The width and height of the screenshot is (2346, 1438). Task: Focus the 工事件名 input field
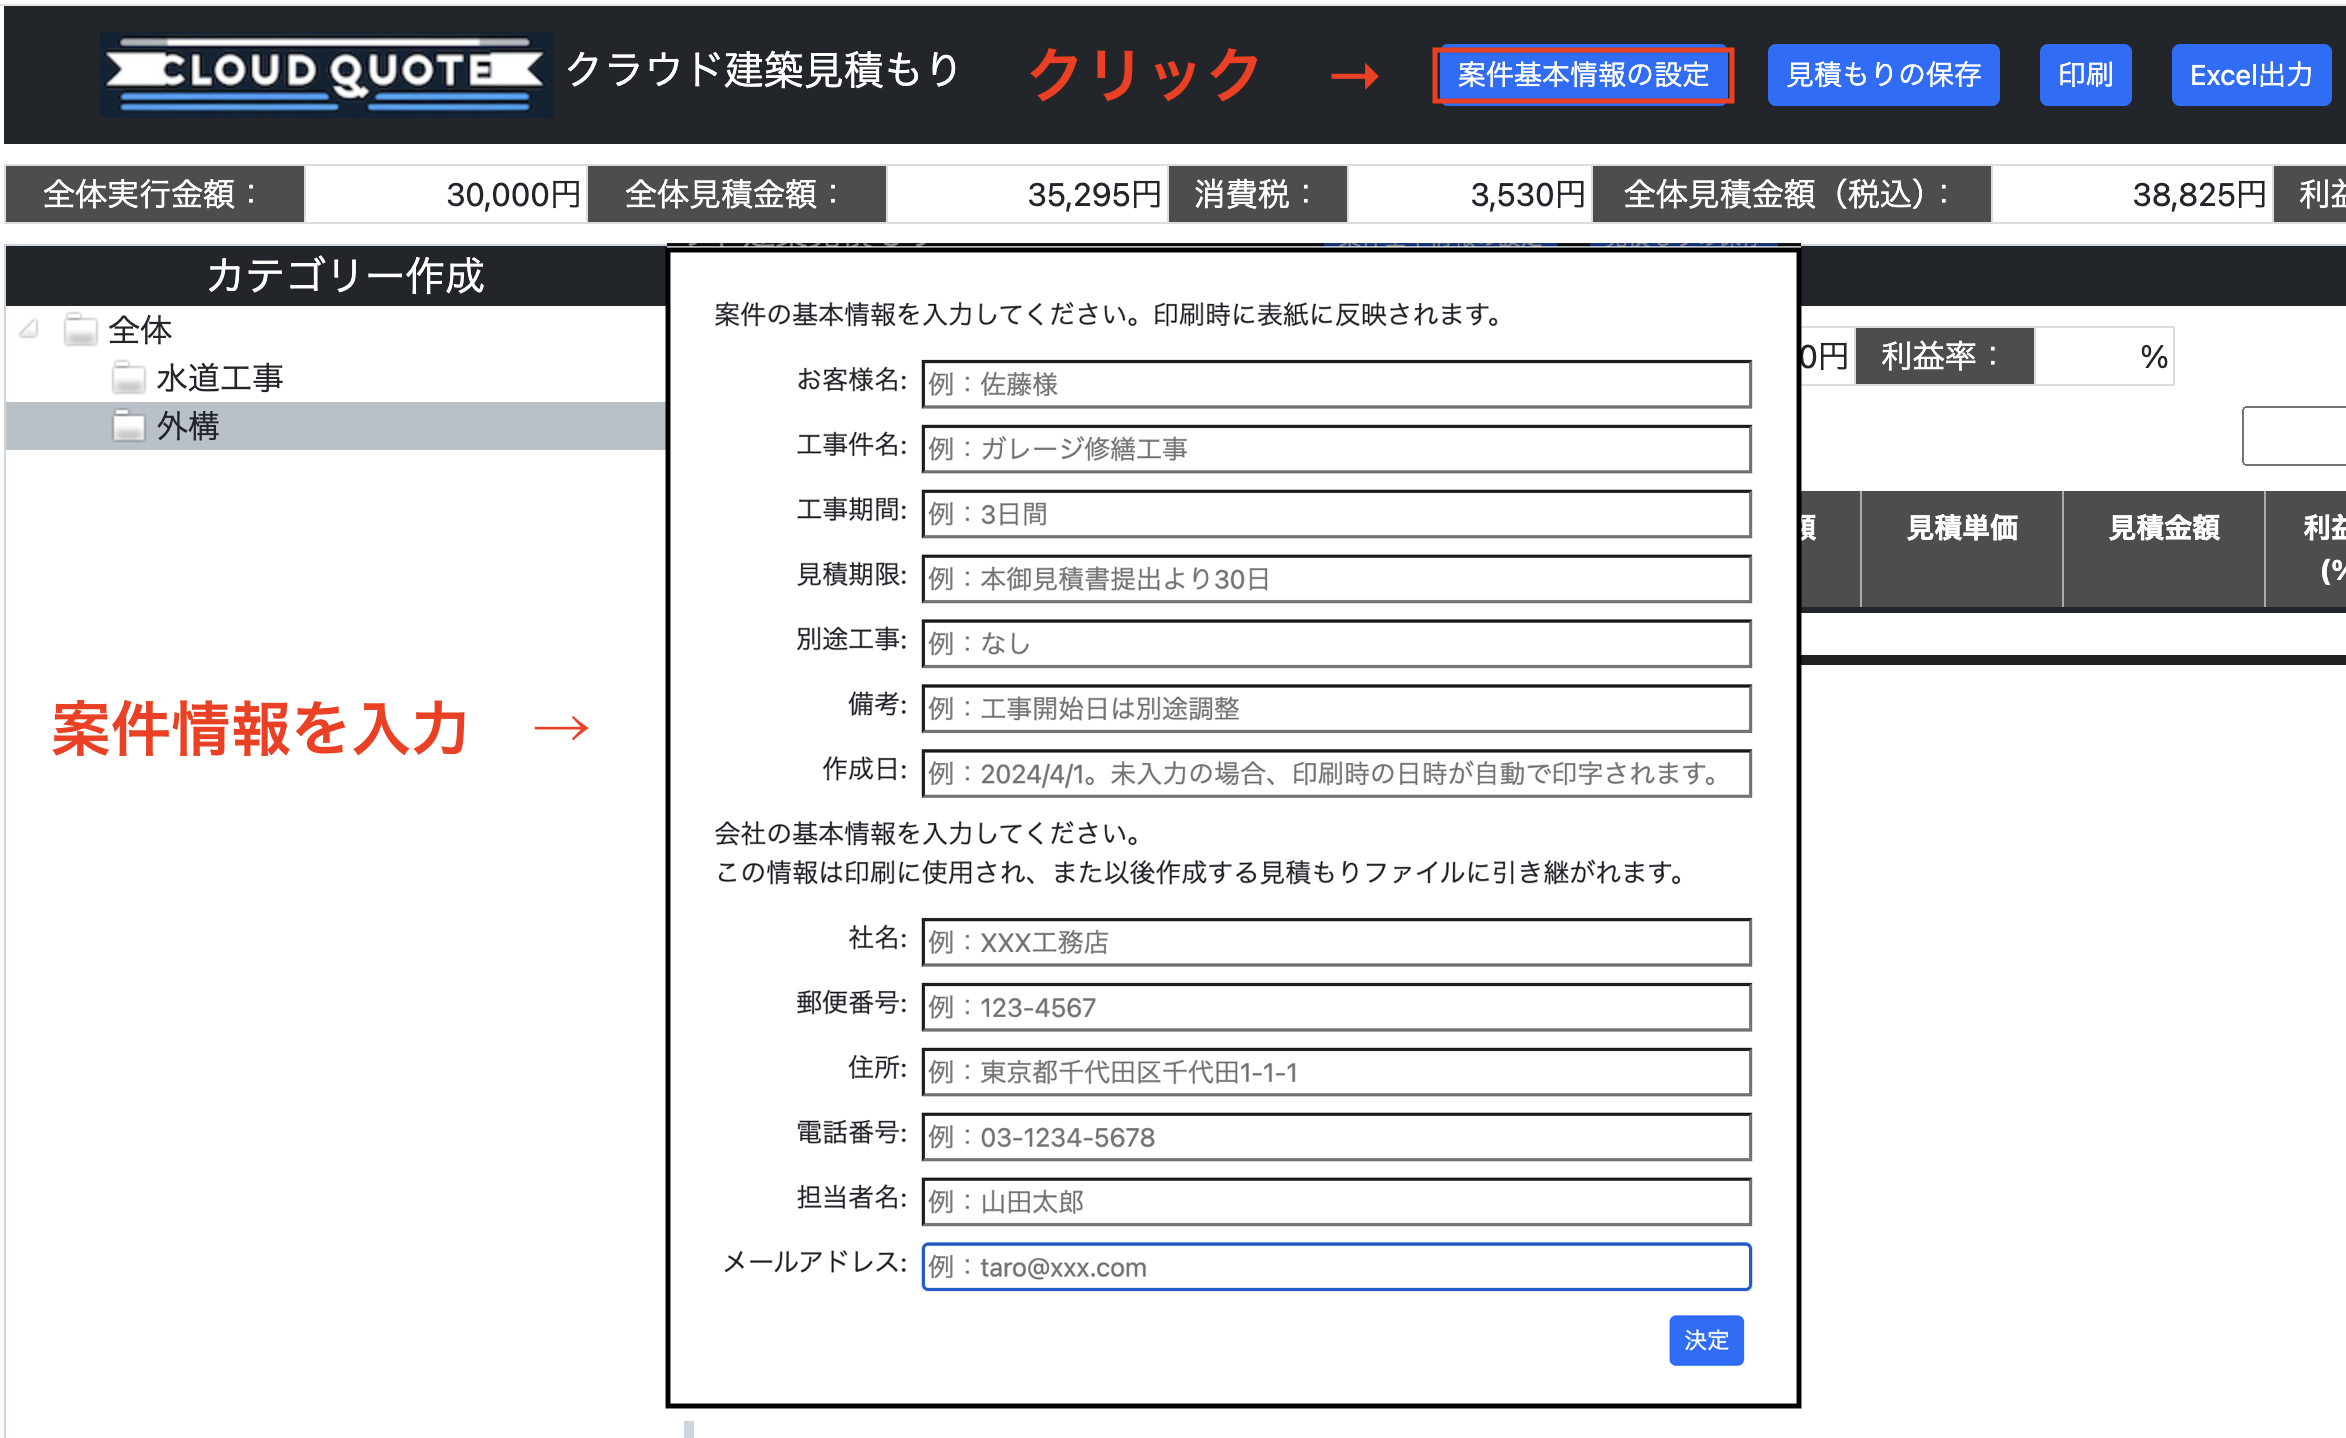[x=1336, y=449]
